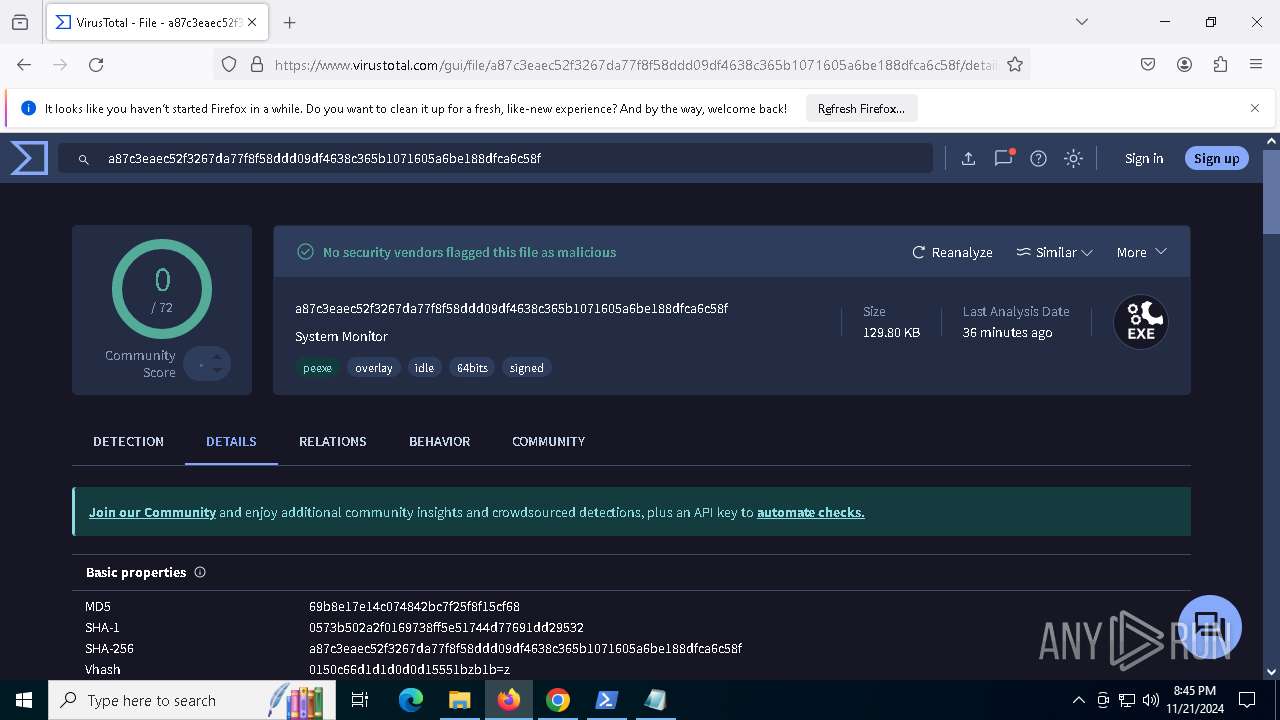Click the peexe tag
This screenshot has width=1280, height=720.
[x=317, y=368]
